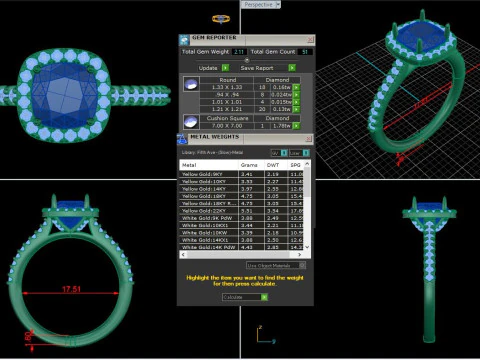Viewport: 480px width, 360px height.
Task: Click the Calculate green arrow
Action: coord(264,297)
